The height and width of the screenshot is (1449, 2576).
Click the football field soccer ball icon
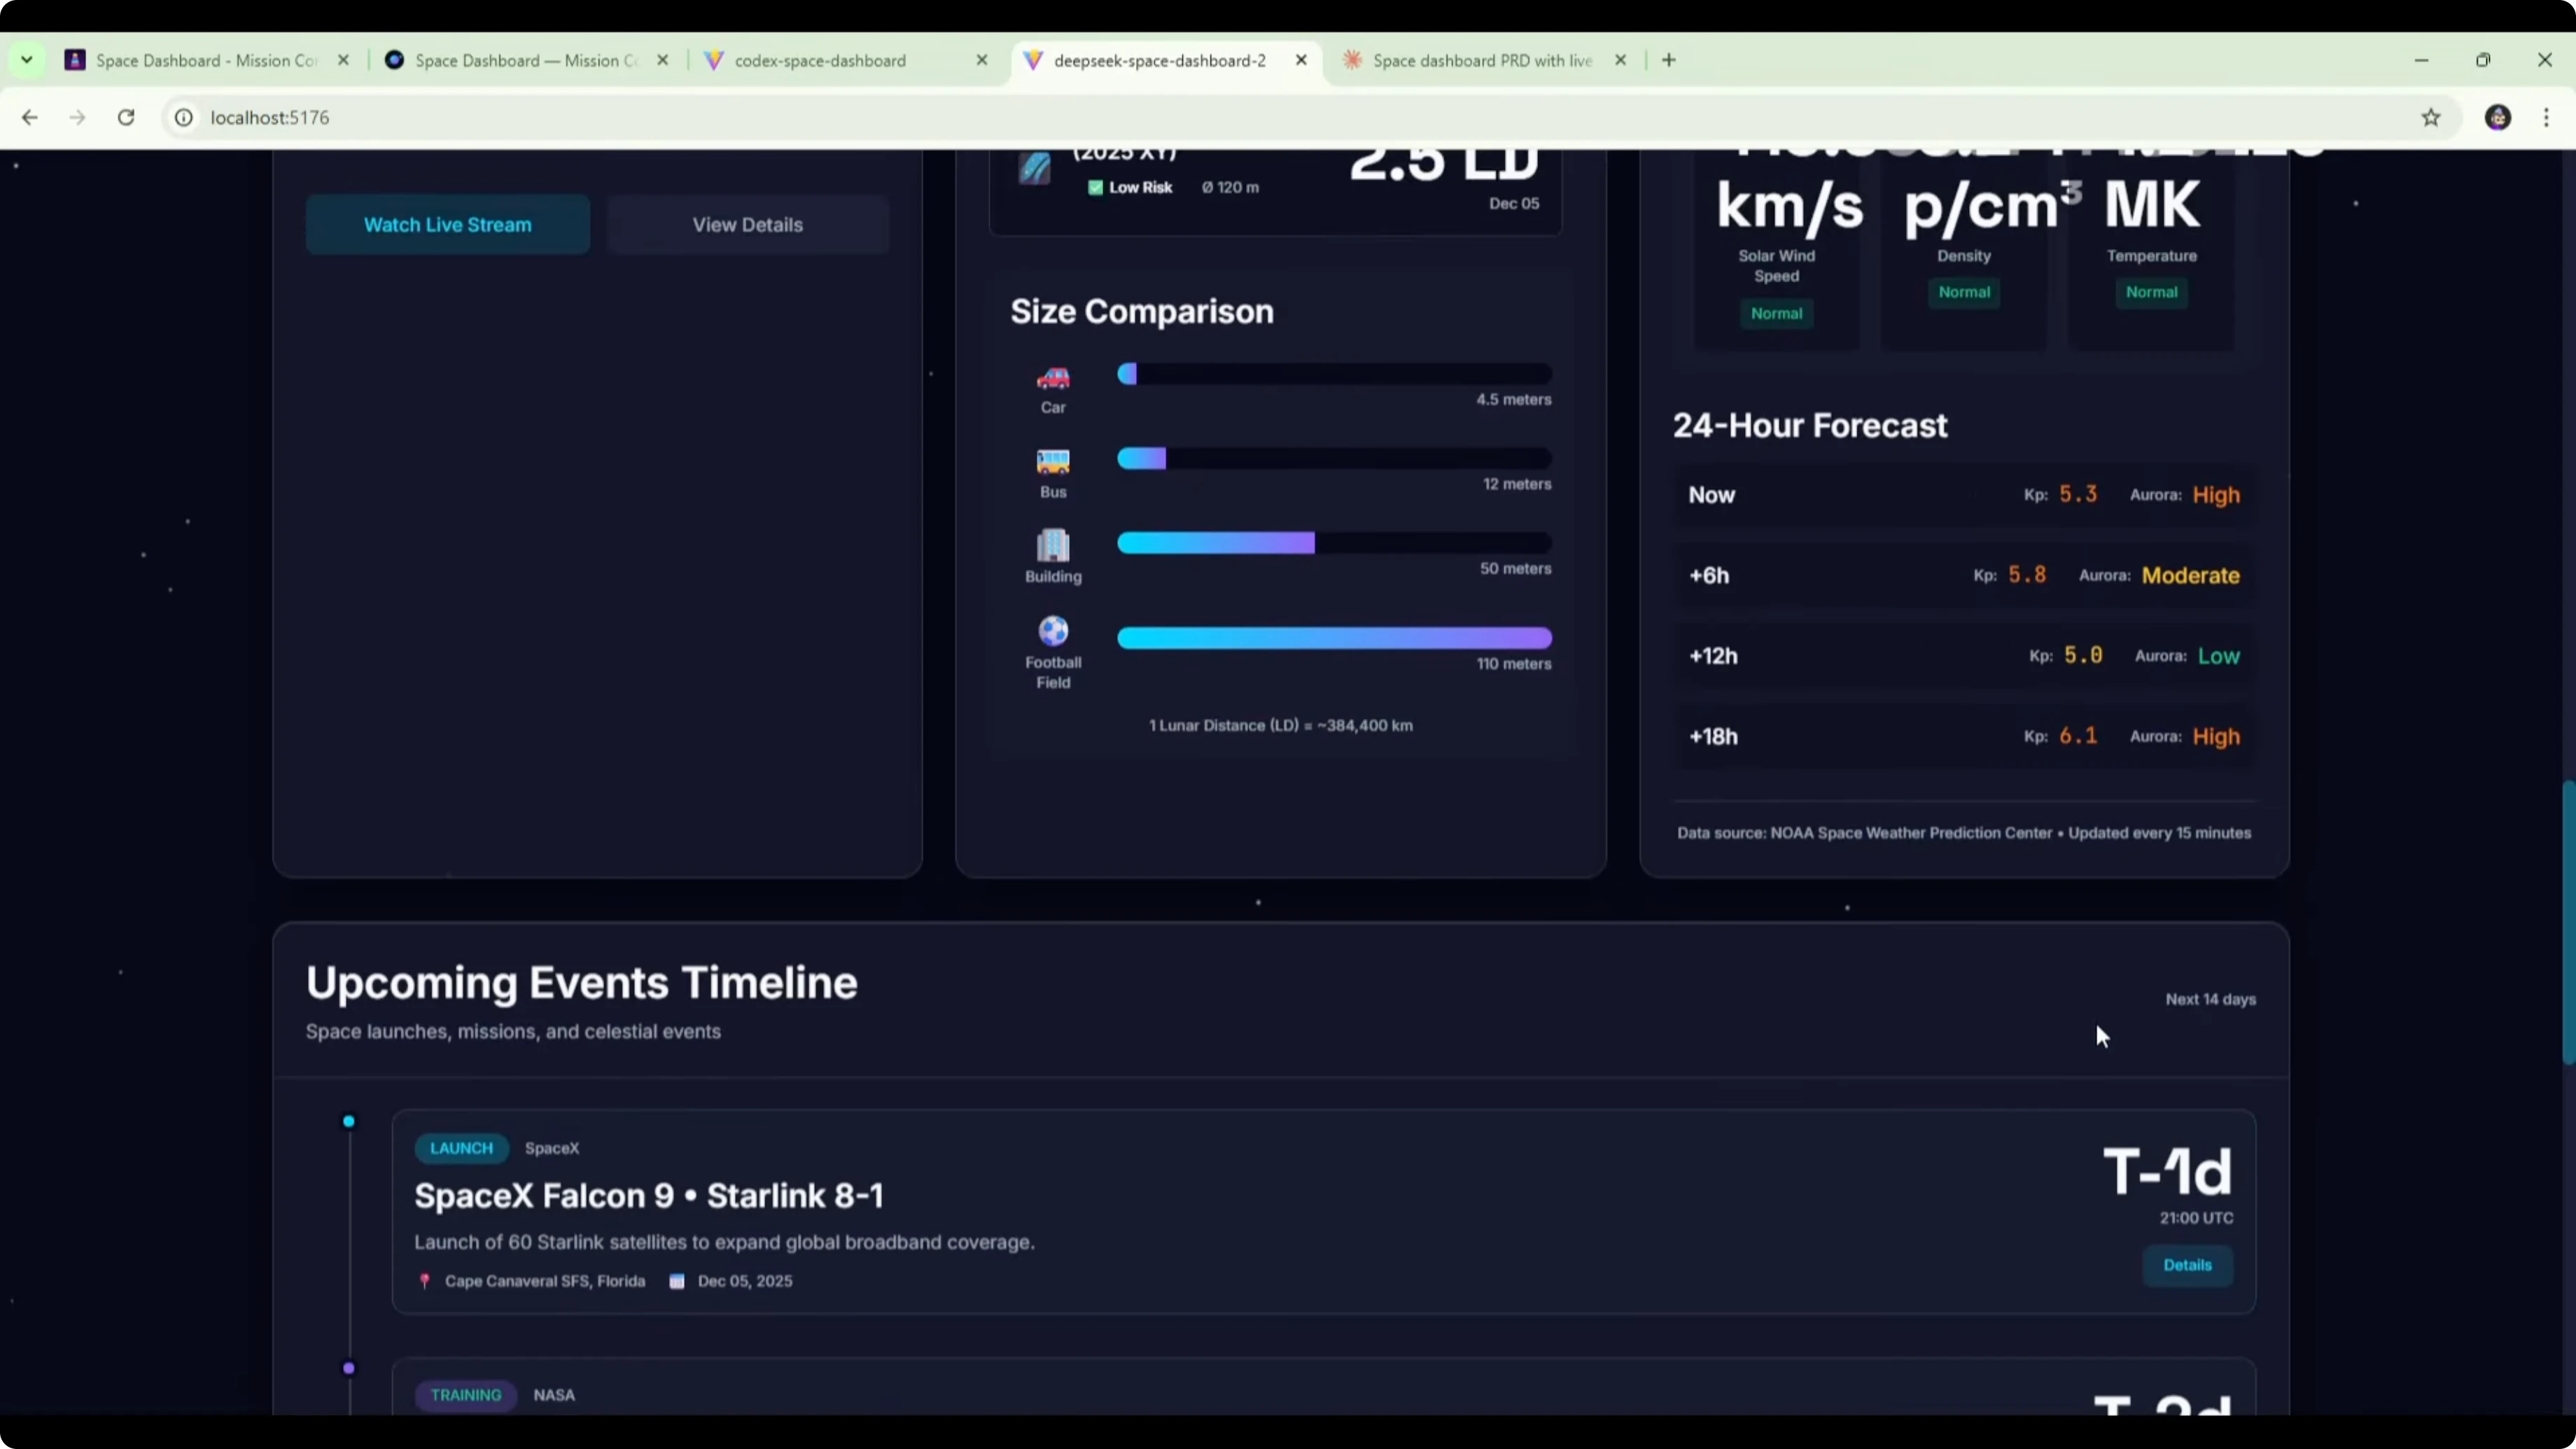click(1052, 631)
